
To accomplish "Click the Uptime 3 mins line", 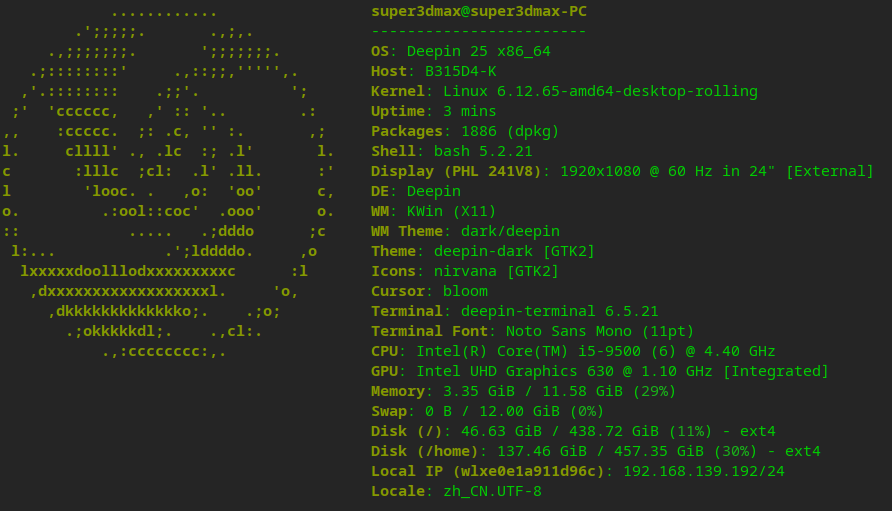I will [x=433, y=111].
